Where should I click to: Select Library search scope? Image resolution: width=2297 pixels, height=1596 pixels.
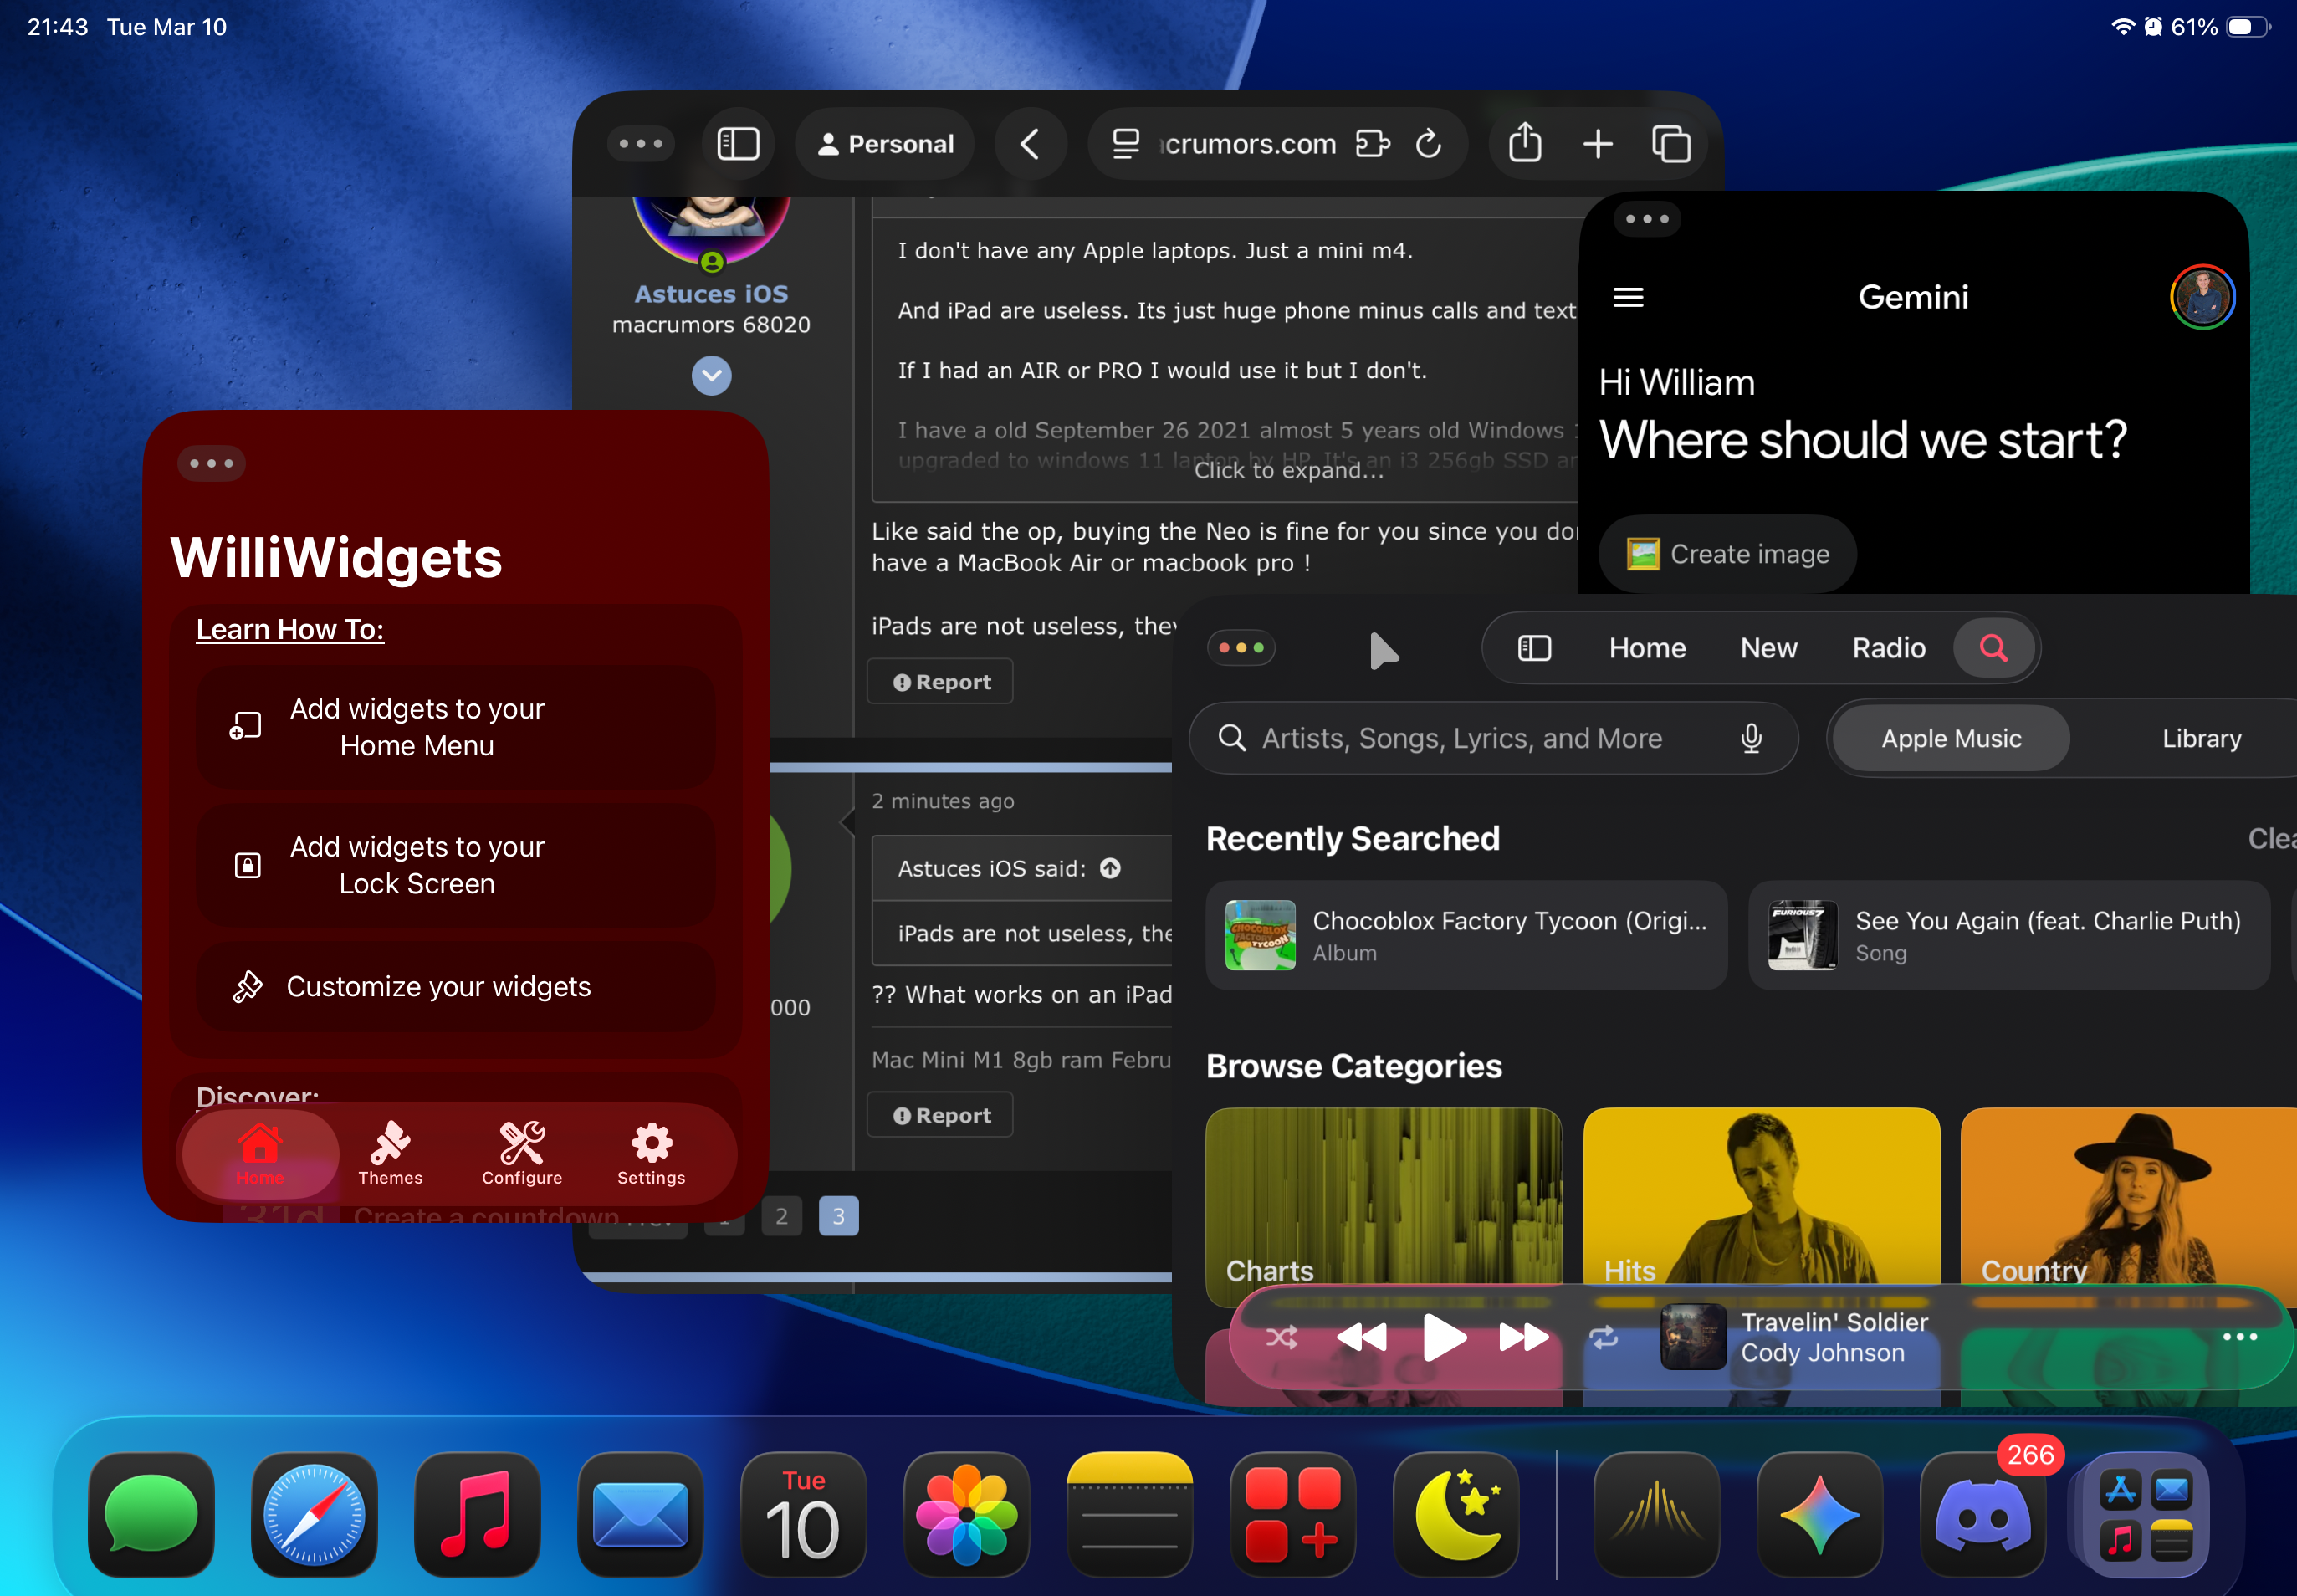coord(2201,738)
